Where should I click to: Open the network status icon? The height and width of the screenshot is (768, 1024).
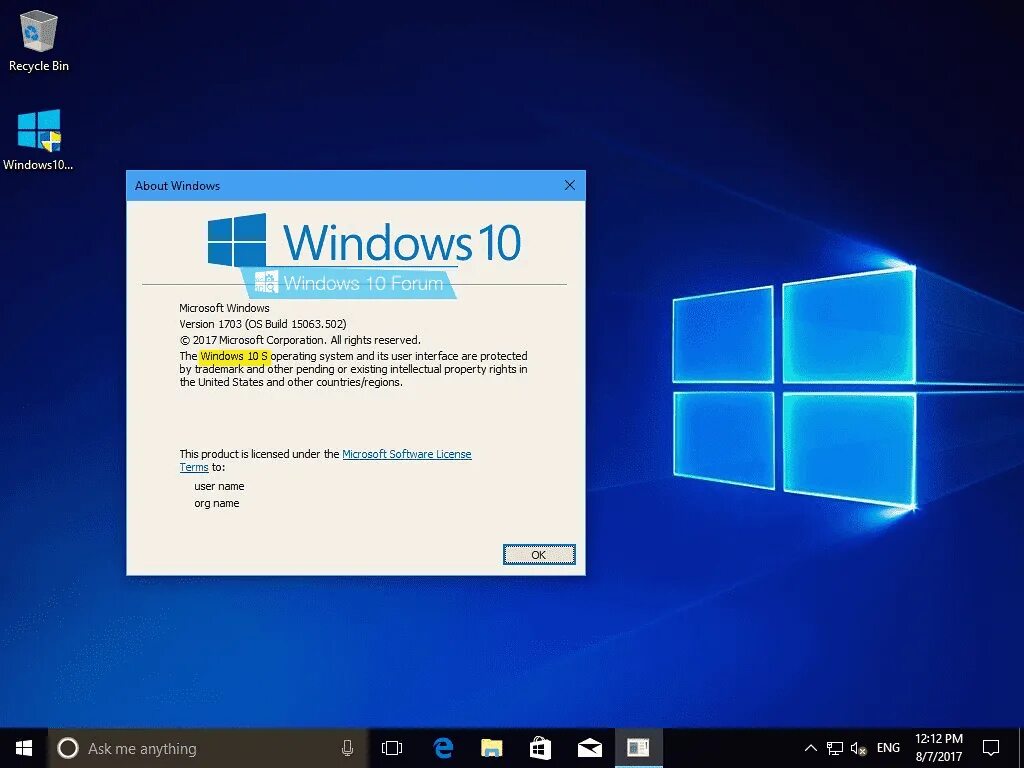[835, 747]
